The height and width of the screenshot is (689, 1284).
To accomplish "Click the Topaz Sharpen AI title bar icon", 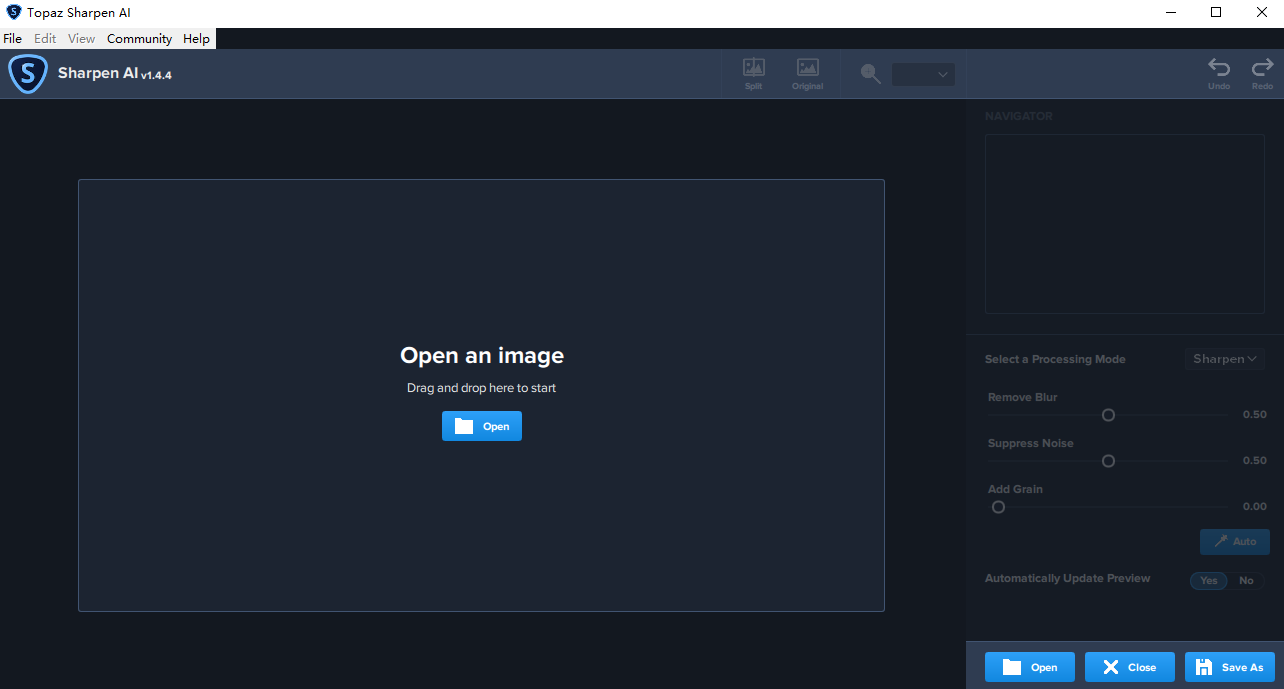I will point(14,13).
